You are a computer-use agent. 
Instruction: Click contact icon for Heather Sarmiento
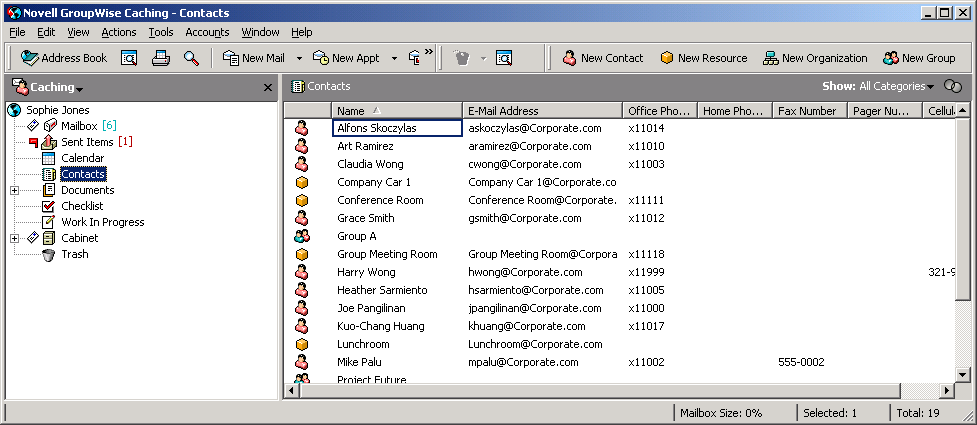pos(302,290)
